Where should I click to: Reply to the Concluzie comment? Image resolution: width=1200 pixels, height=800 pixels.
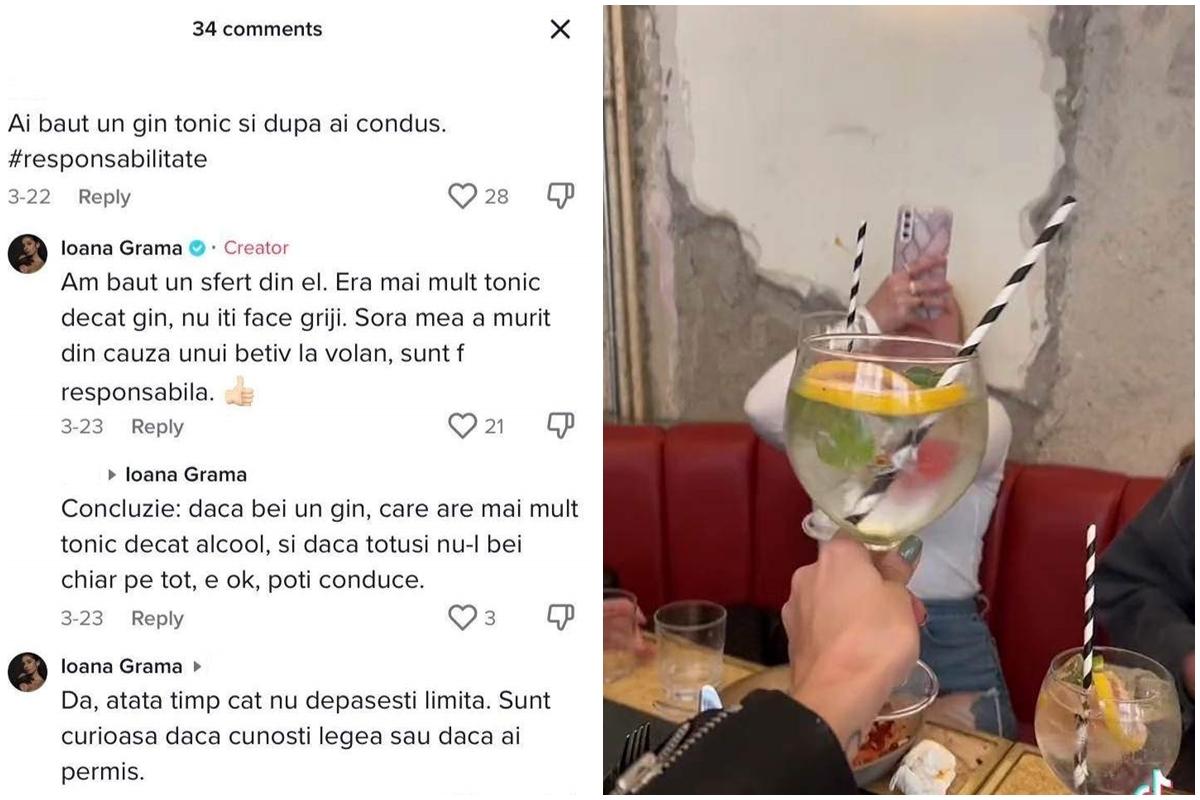(x=157, y=619)
